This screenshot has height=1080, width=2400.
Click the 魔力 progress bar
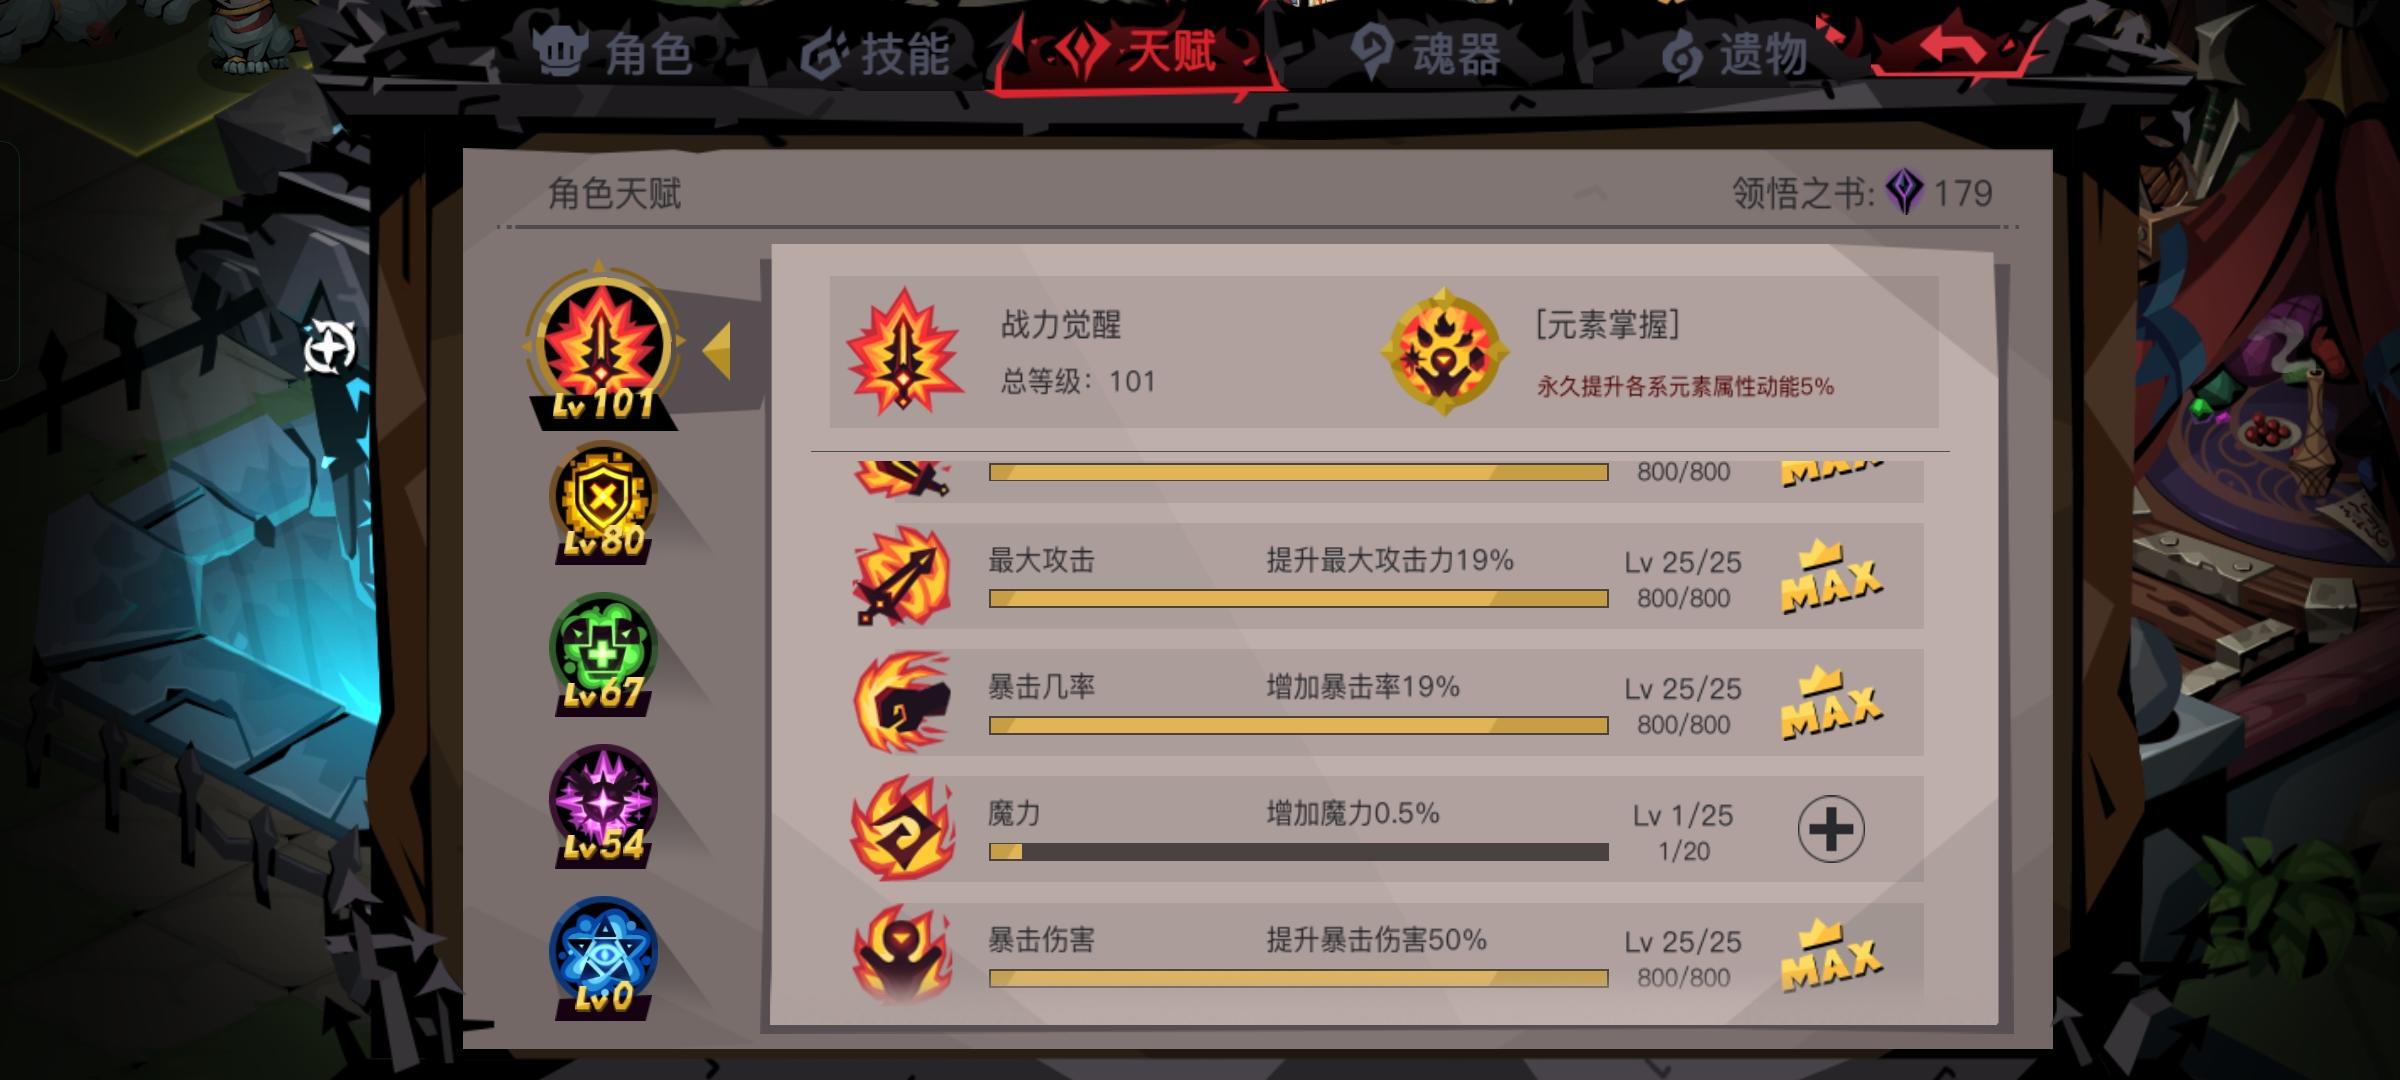pos(1298,852)
